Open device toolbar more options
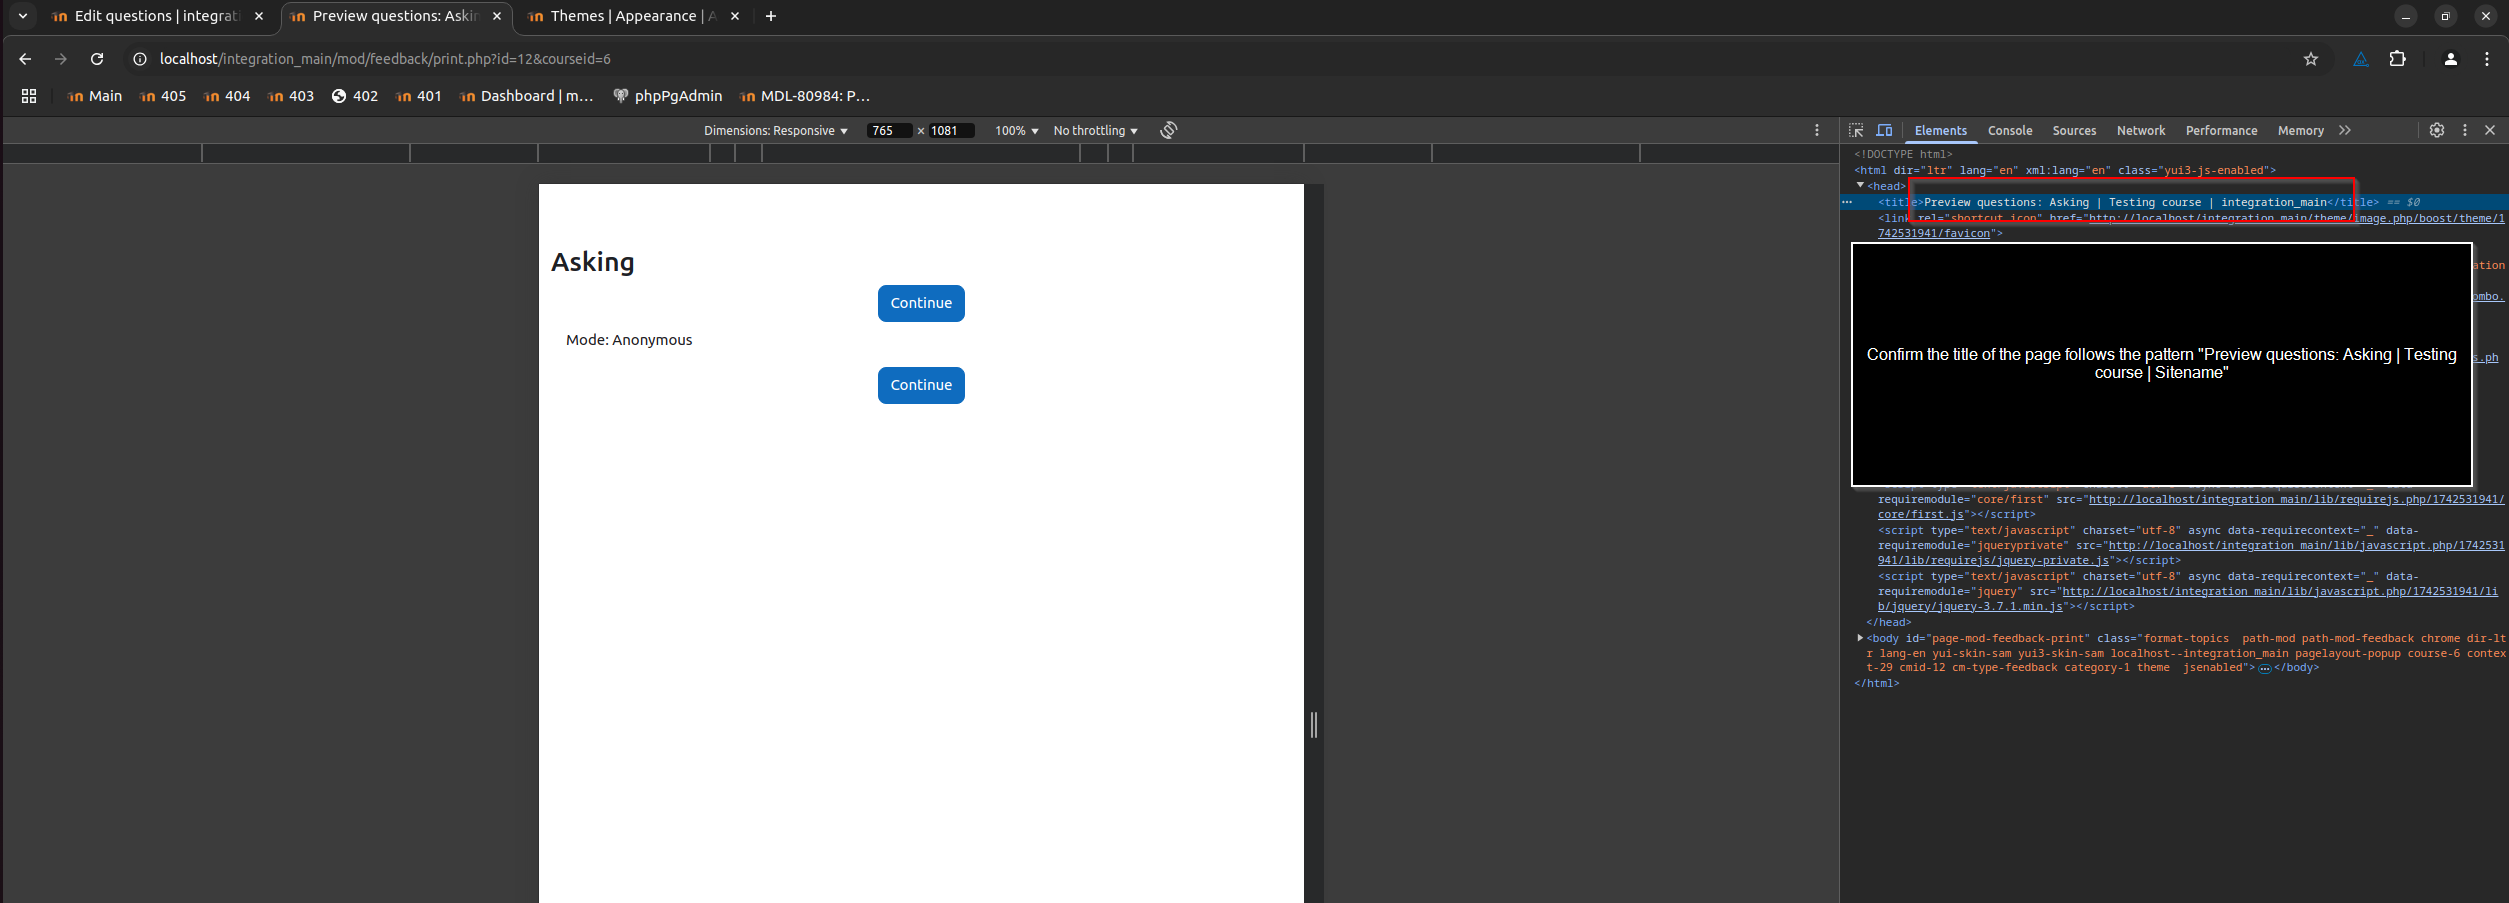2509x903 pixels. 1817,130
